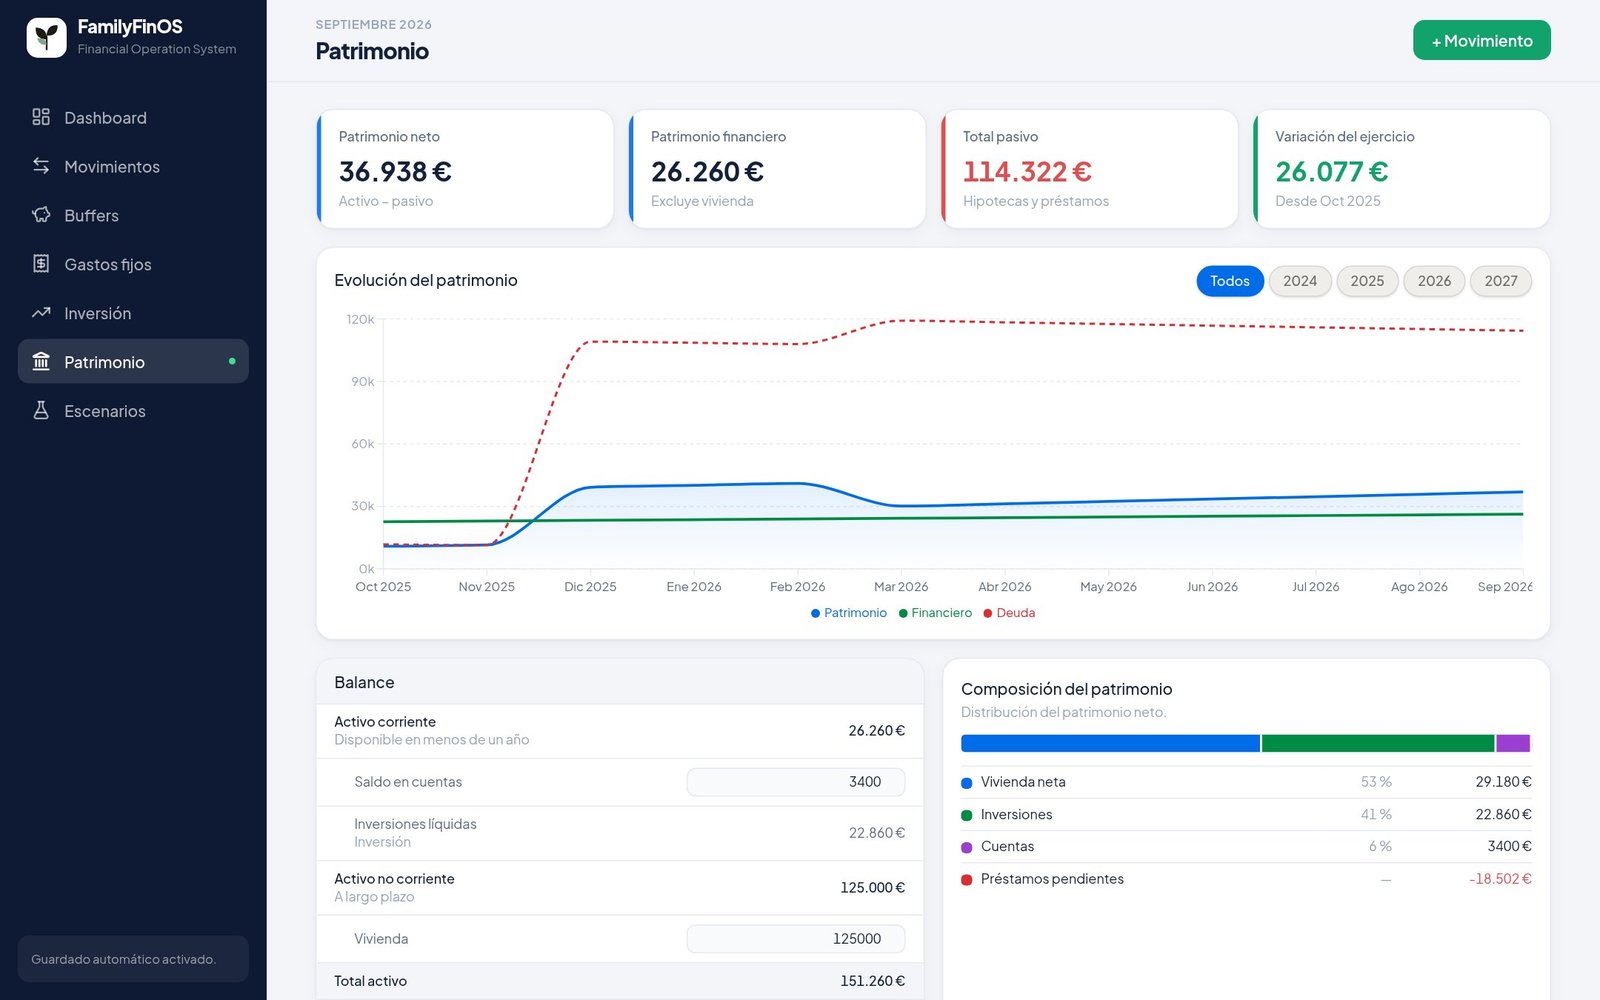Click the Activo no corriente row

point(620,888)
